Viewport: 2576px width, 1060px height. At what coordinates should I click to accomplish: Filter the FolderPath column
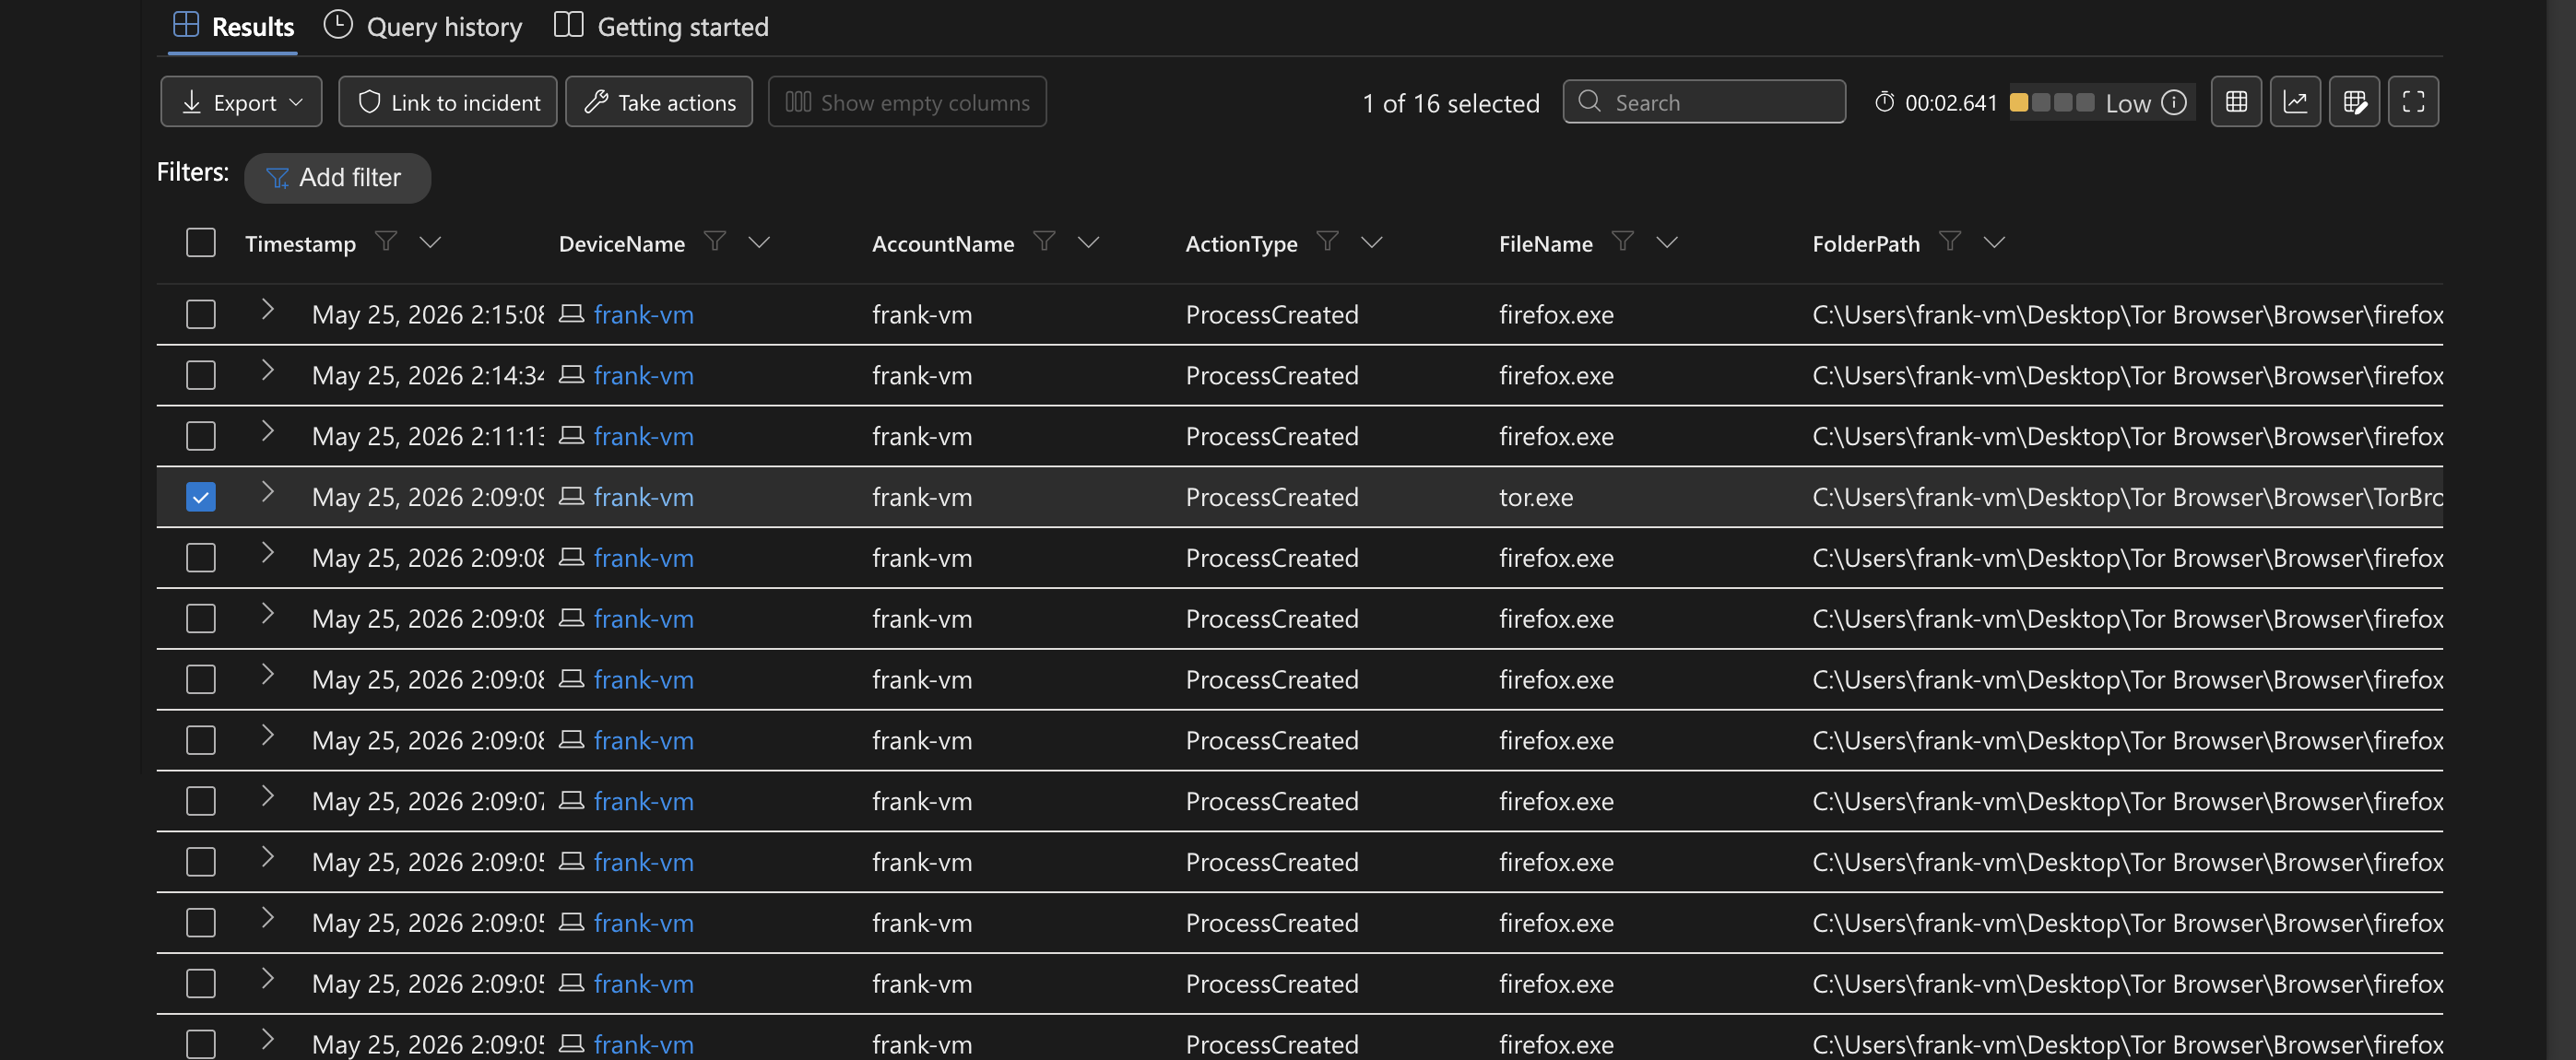[x=1950, y=241]
